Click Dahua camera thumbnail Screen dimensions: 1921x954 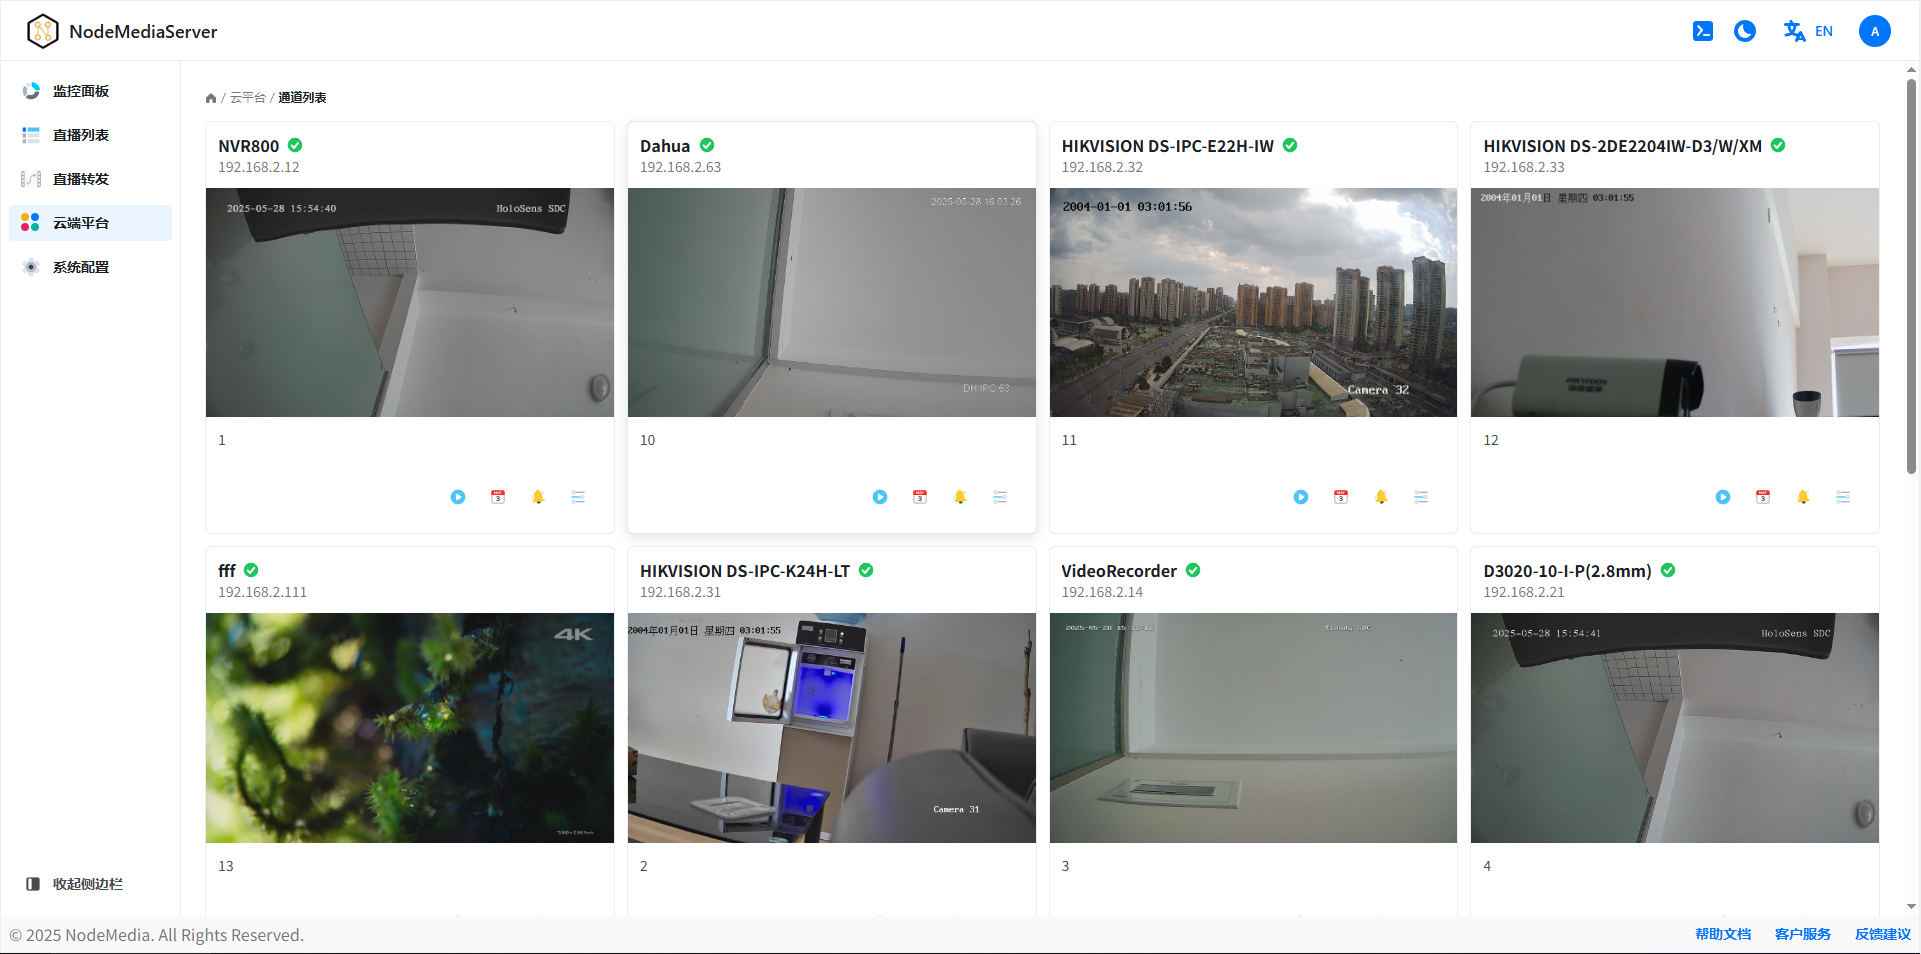tap(832, 302)
